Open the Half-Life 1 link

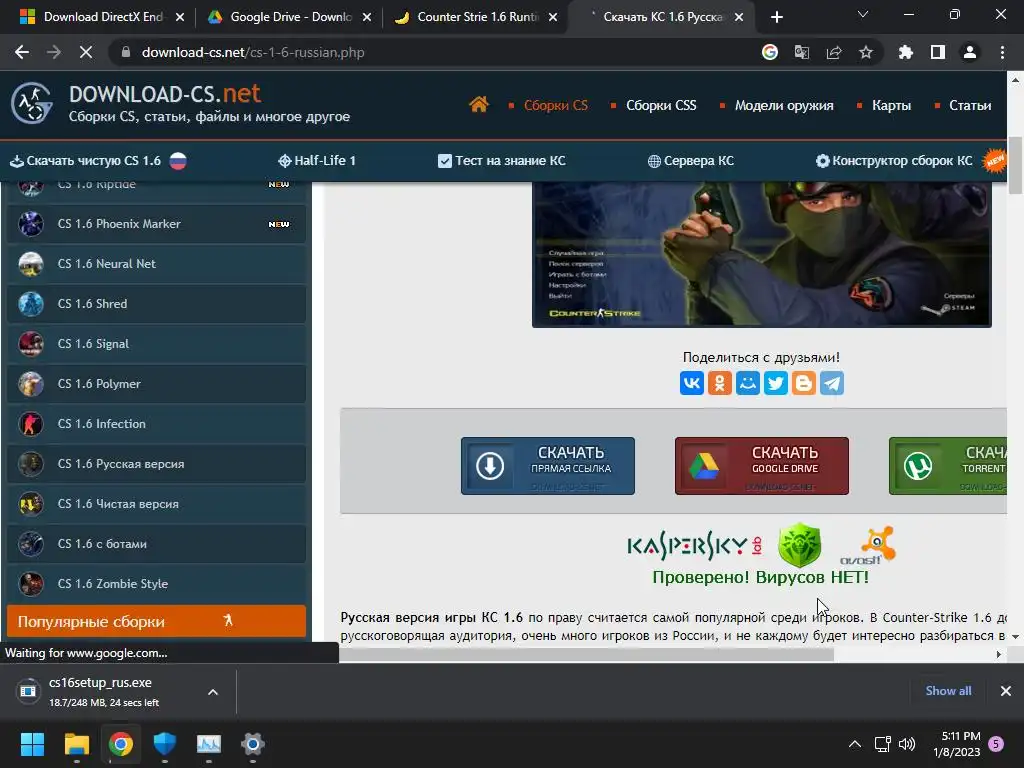point(317,161)
